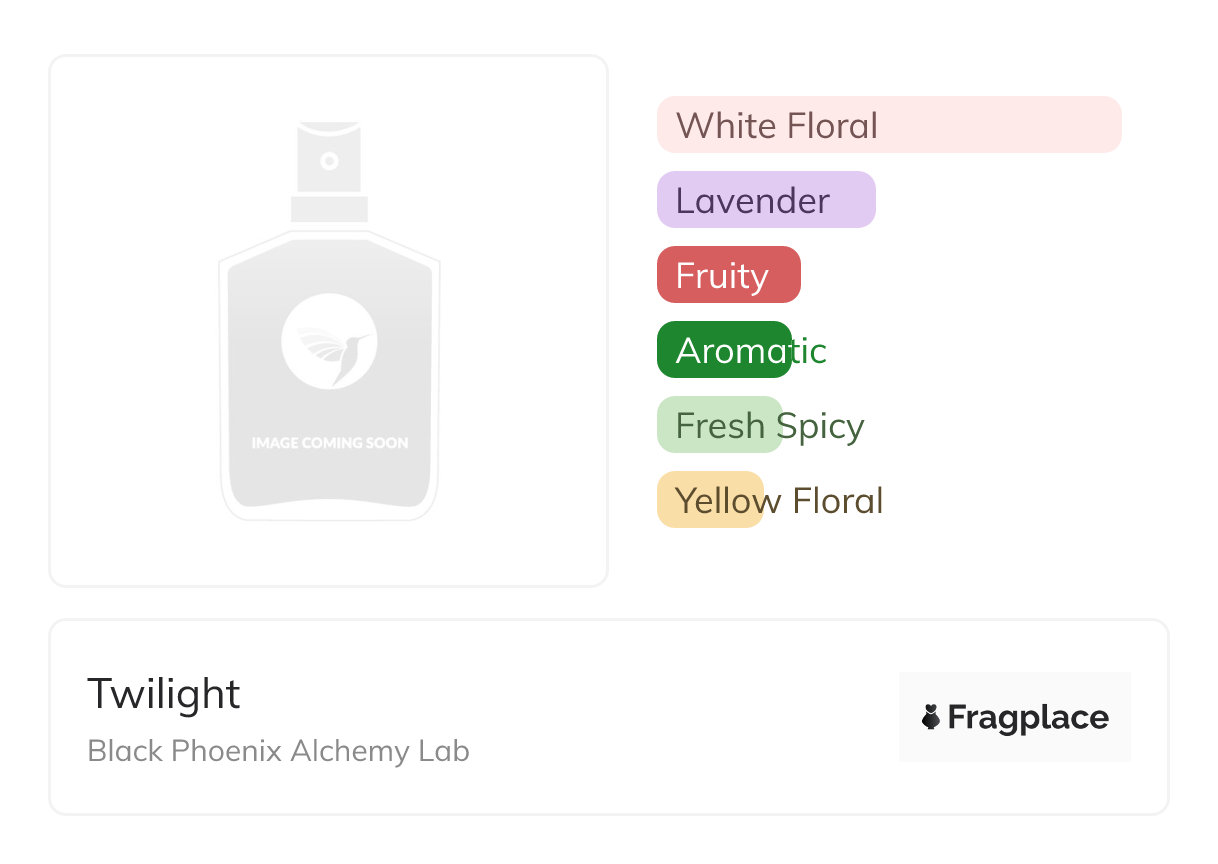This screenshot has height=864, width=1218.
Task: Click the Fragplace bee logo icon
Action: point(931,717)
